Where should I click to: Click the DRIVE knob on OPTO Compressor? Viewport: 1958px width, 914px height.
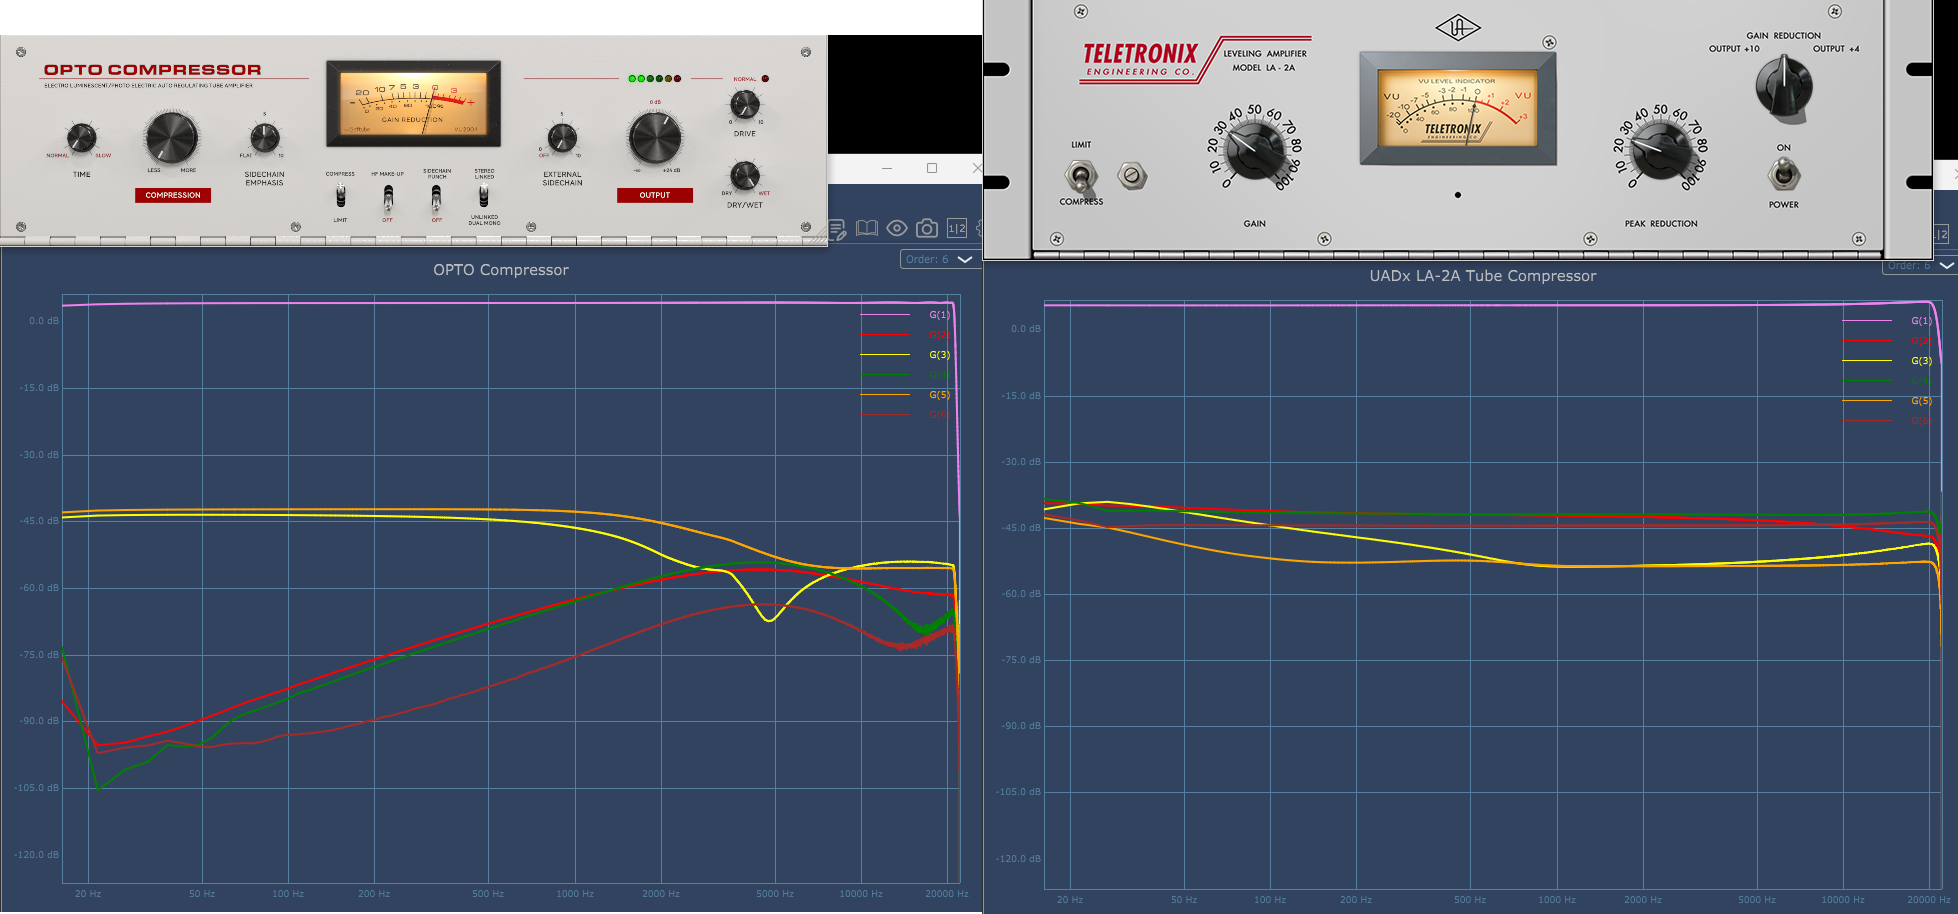[x=745, y=104]
